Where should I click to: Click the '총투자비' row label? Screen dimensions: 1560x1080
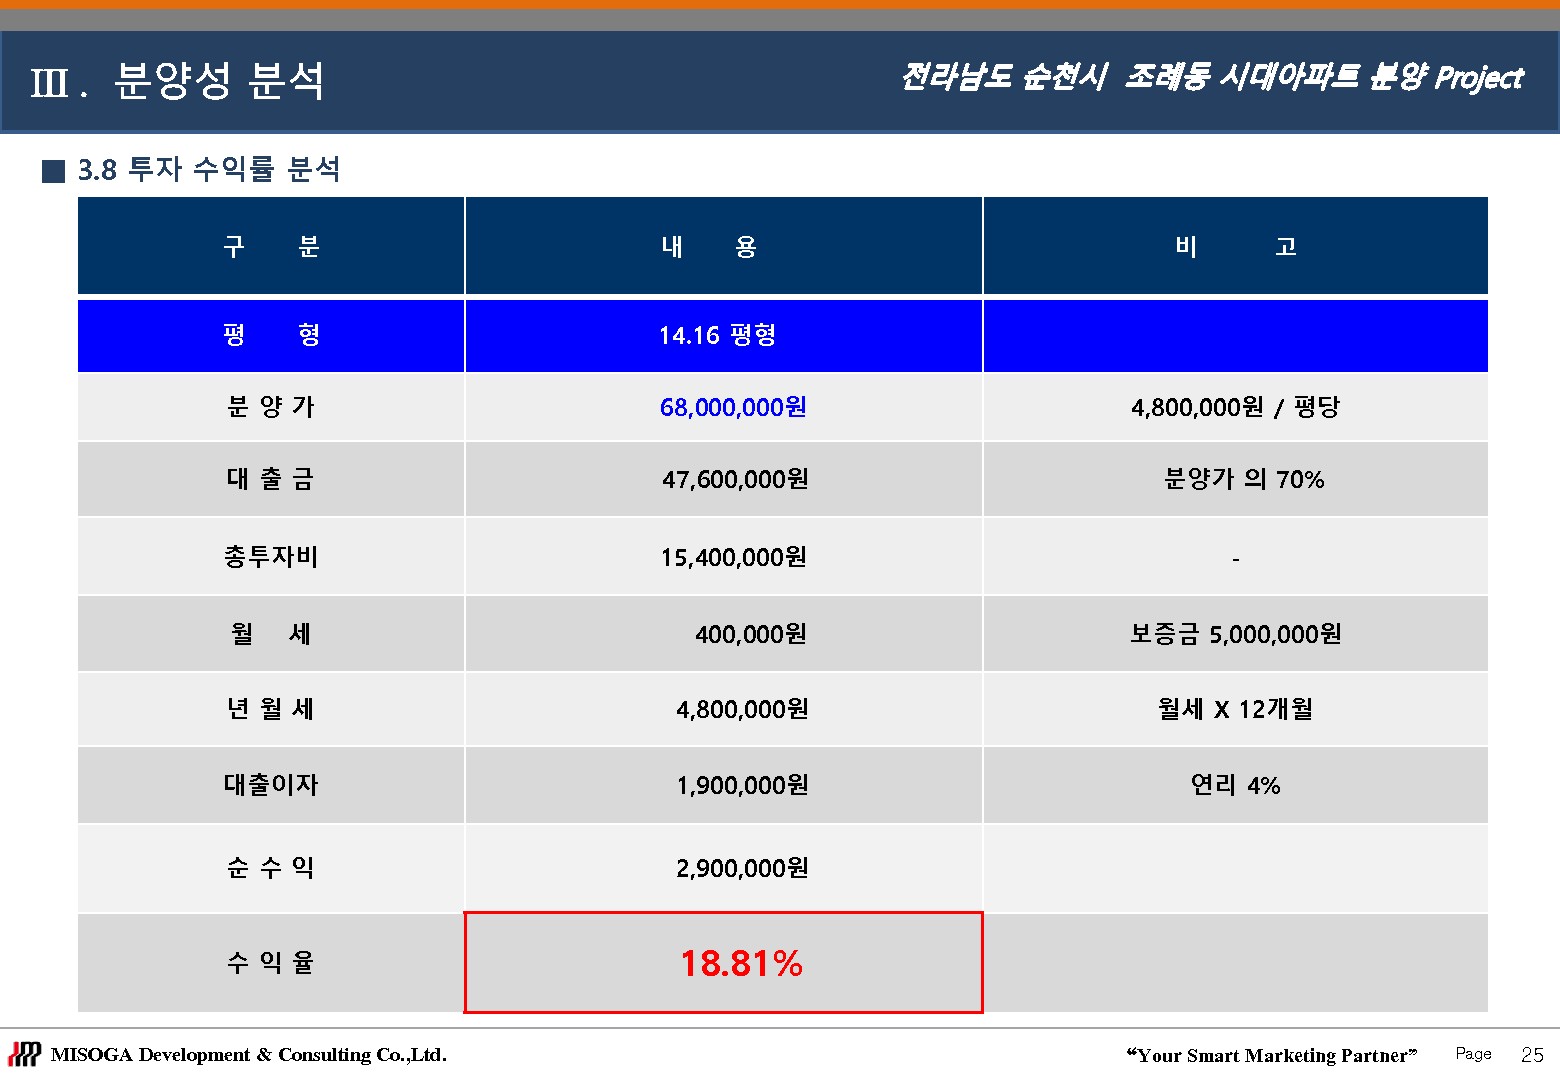click(x=271, y=556)
